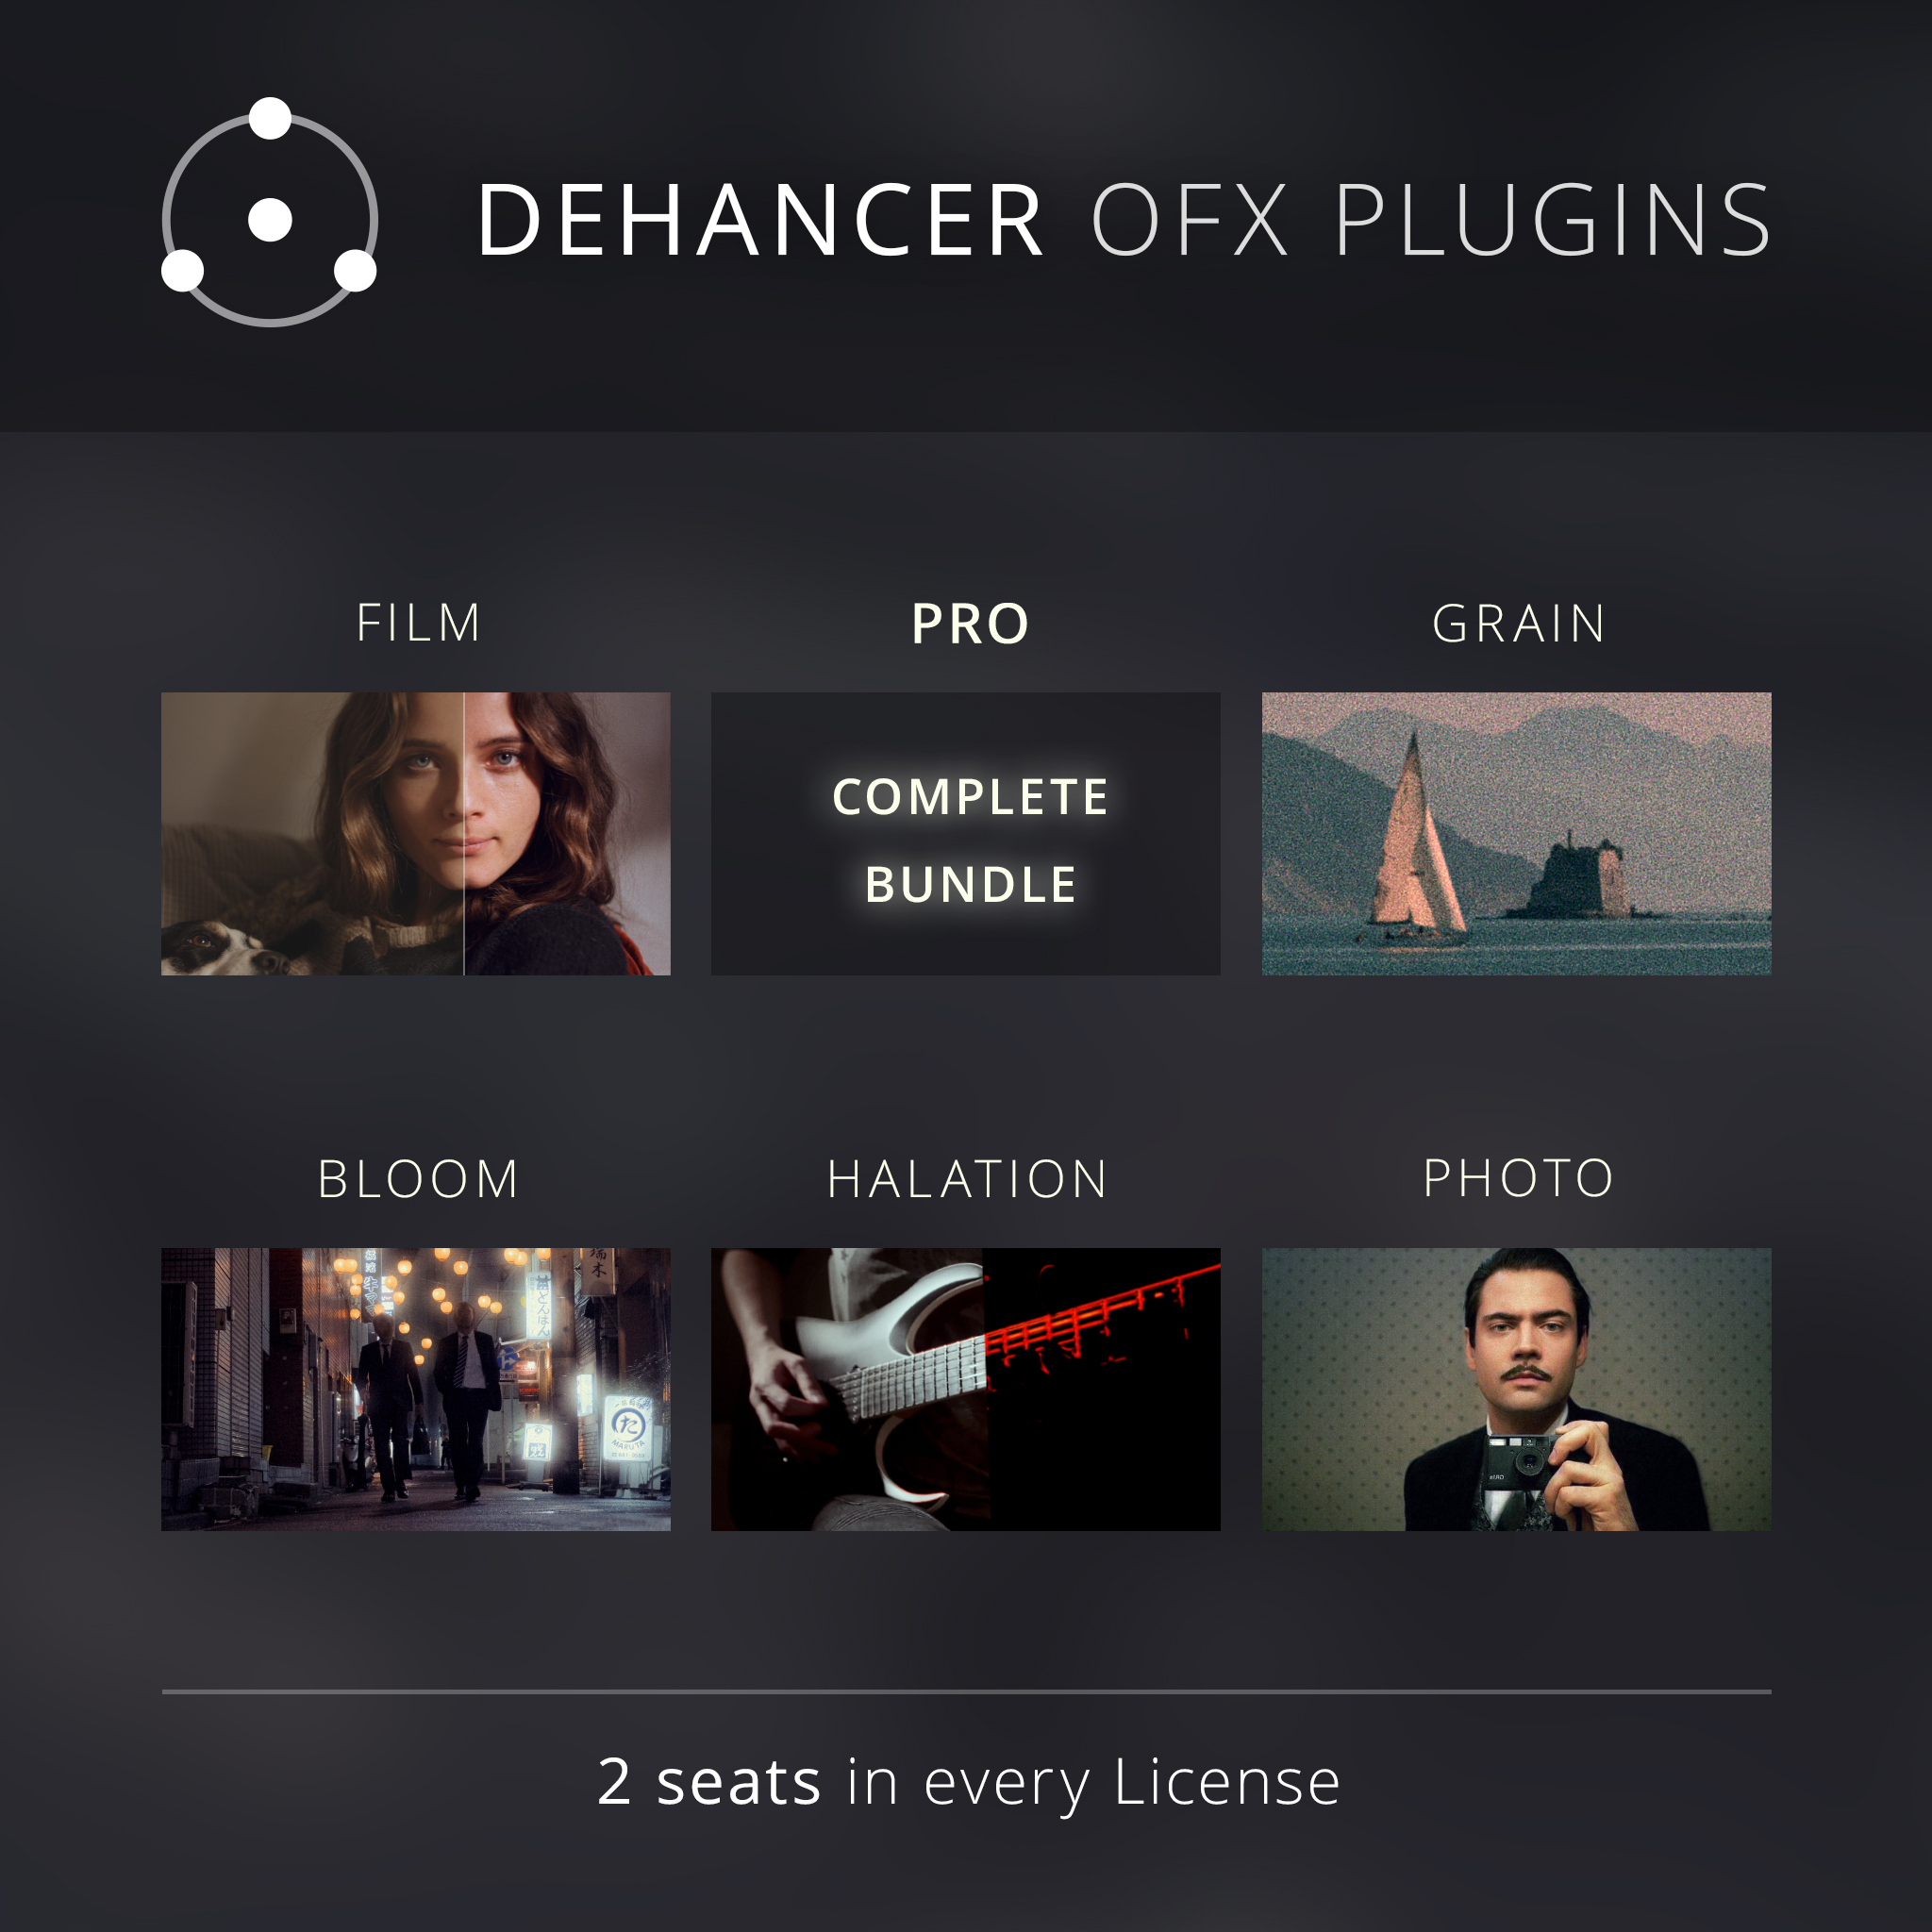Open the Bloom night street thumbnail
The image size is (1932, 1932).
(416, 1389)
